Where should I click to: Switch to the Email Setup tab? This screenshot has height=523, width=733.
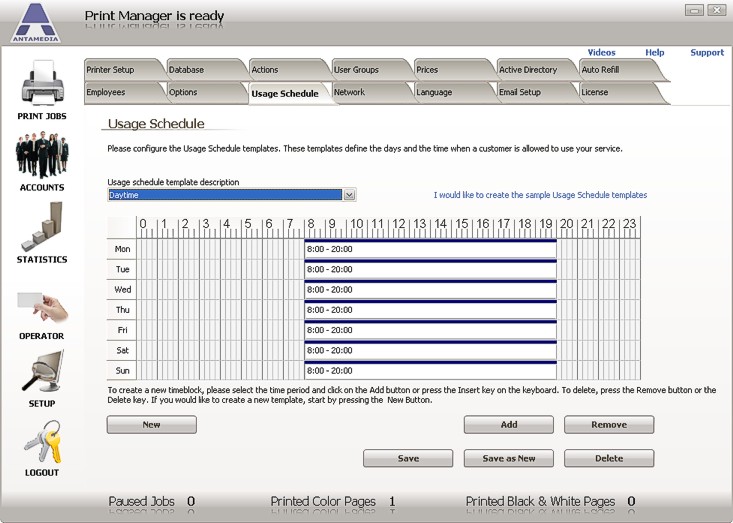tap(534, 92)
